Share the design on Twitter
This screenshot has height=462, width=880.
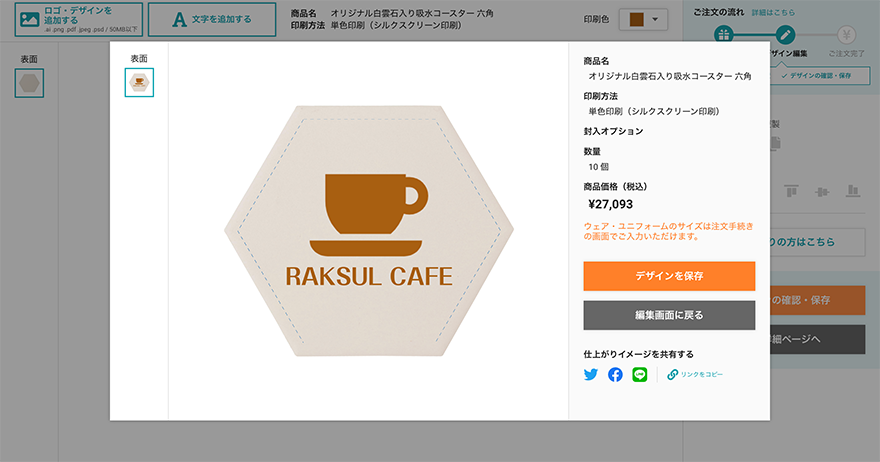(x=590, y=374)
